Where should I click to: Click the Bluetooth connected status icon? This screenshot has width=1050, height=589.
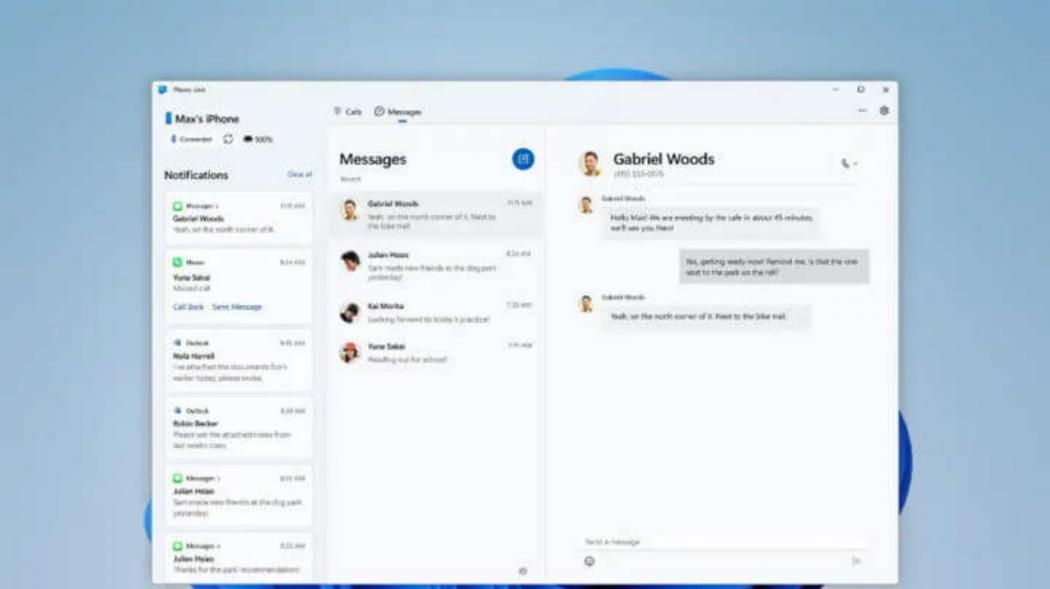pos(174,139)
